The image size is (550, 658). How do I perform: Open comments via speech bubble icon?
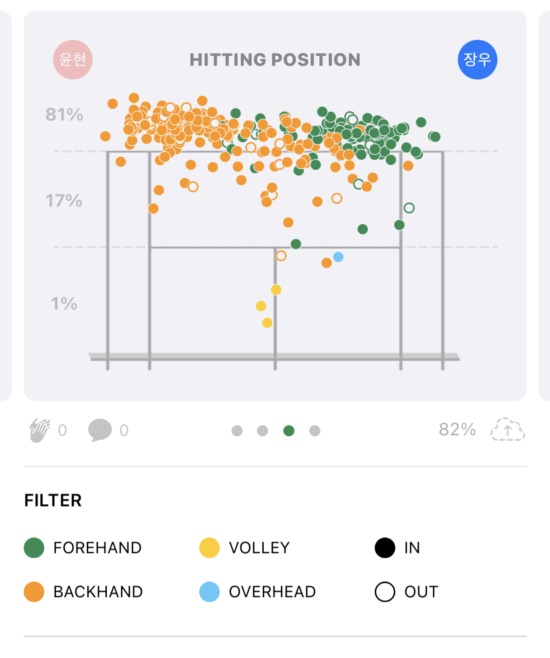point(100,430)
